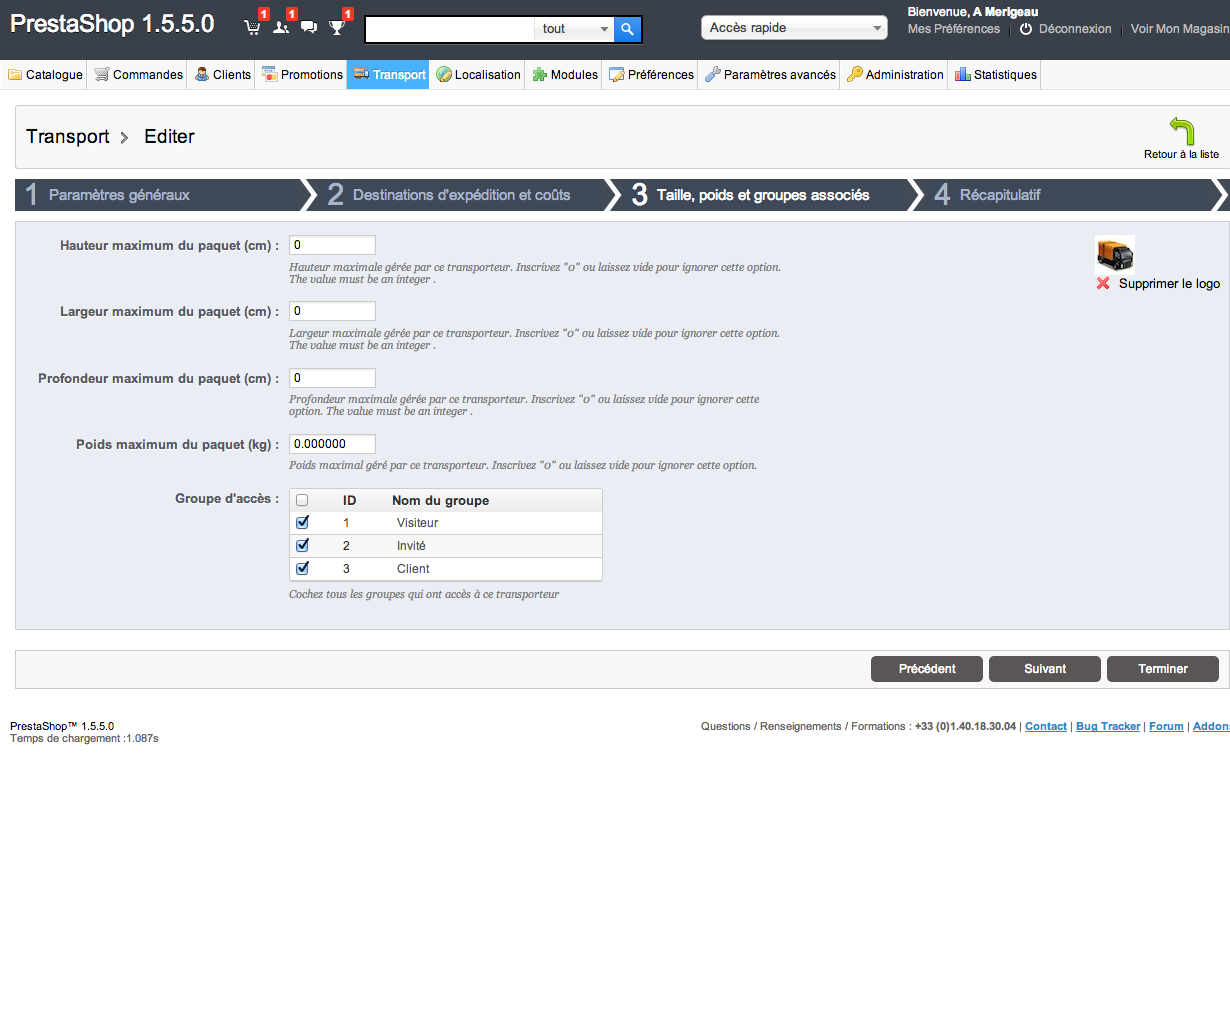Click the green Retour à la liste arrow
Viewport: 1230px width, 1032px height.
pos(1181,132)
